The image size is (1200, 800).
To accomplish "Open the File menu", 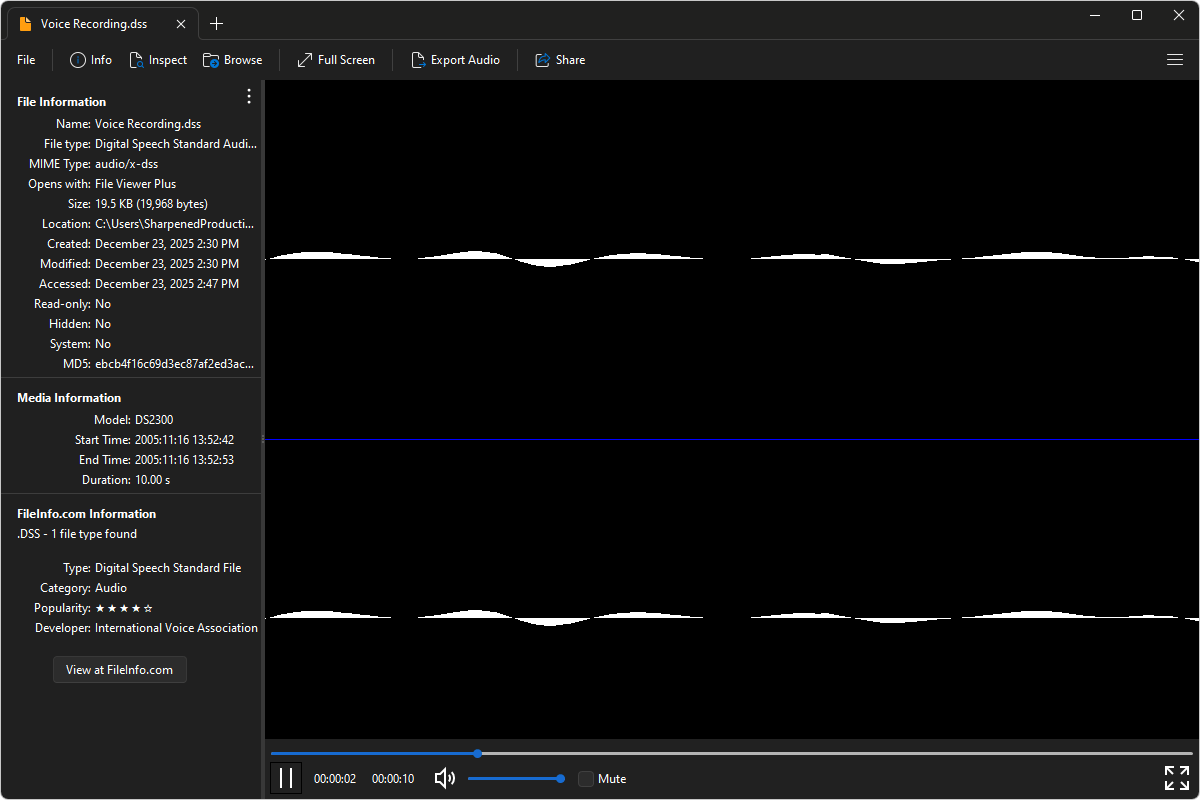I will pyautogui.click(x=26, y=60).
